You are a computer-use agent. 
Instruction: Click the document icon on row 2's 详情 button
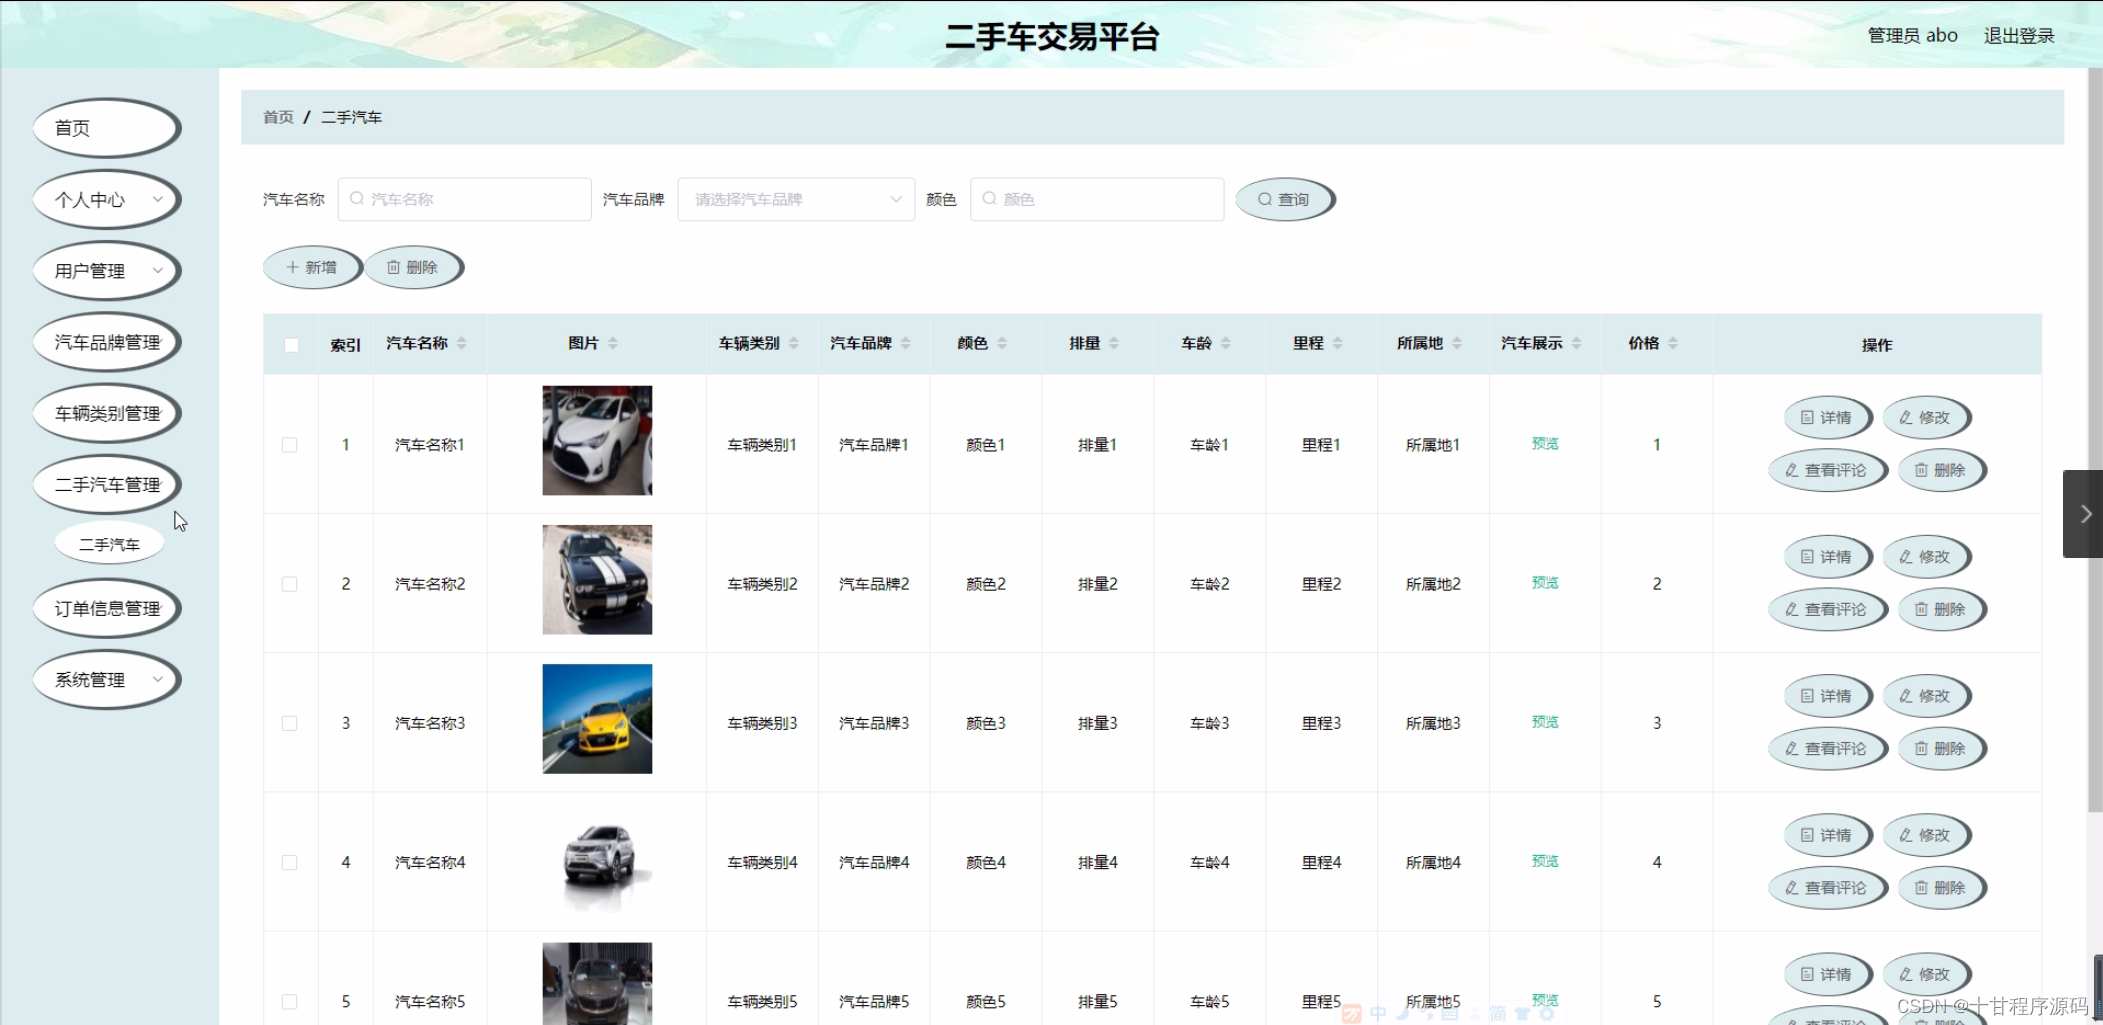[x=1806, y=557]
